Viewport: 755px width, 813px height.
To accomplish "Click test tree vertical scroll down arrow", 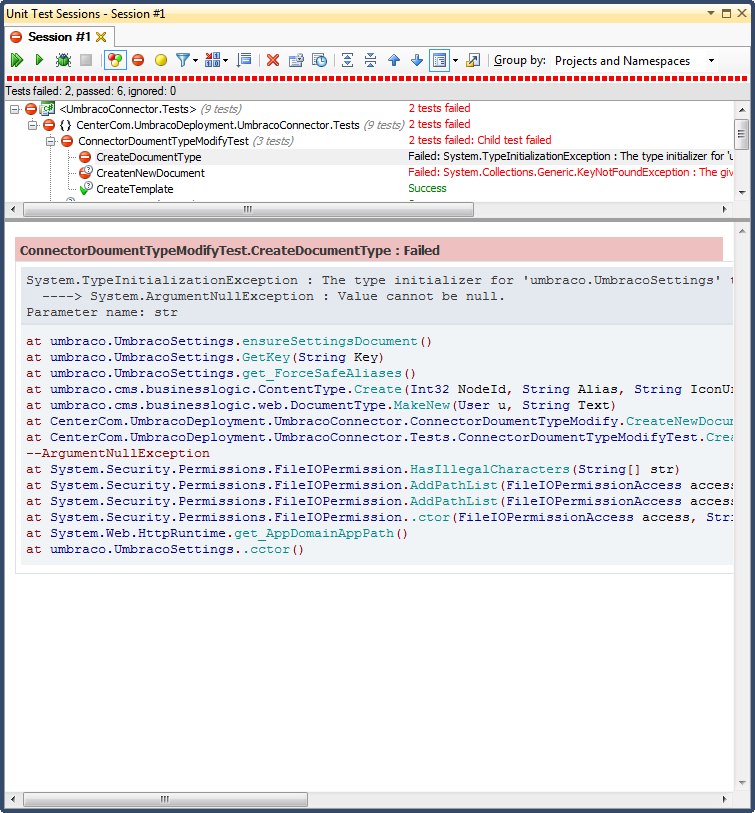I will [742, 192].
